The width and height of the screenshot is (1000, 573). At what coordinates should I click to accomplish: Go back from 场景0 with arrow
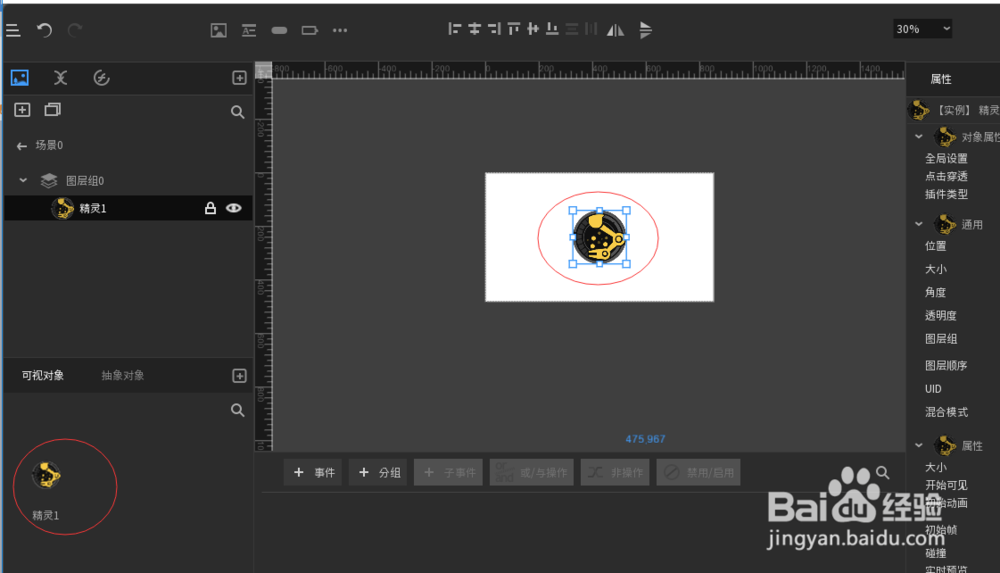coord(22,146)
